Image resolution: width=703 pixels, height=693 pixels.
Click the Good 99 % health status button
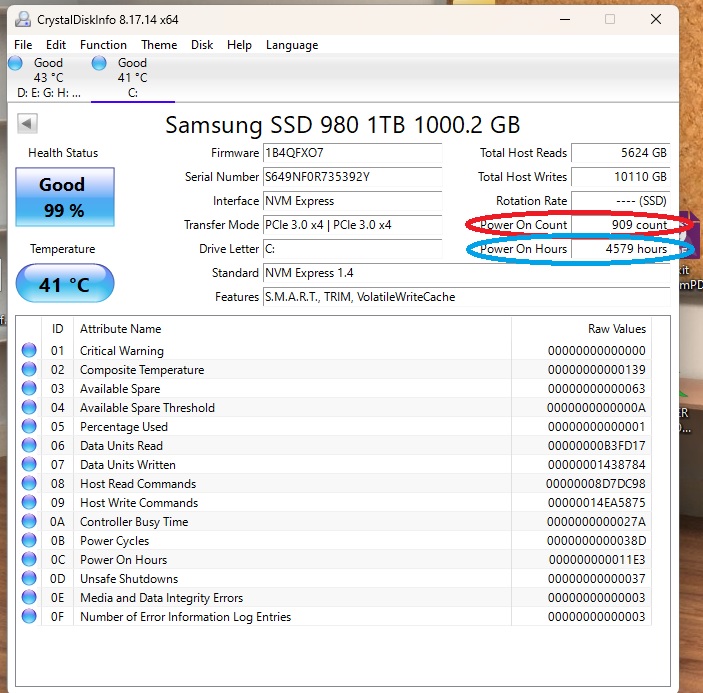pos(65,197)
